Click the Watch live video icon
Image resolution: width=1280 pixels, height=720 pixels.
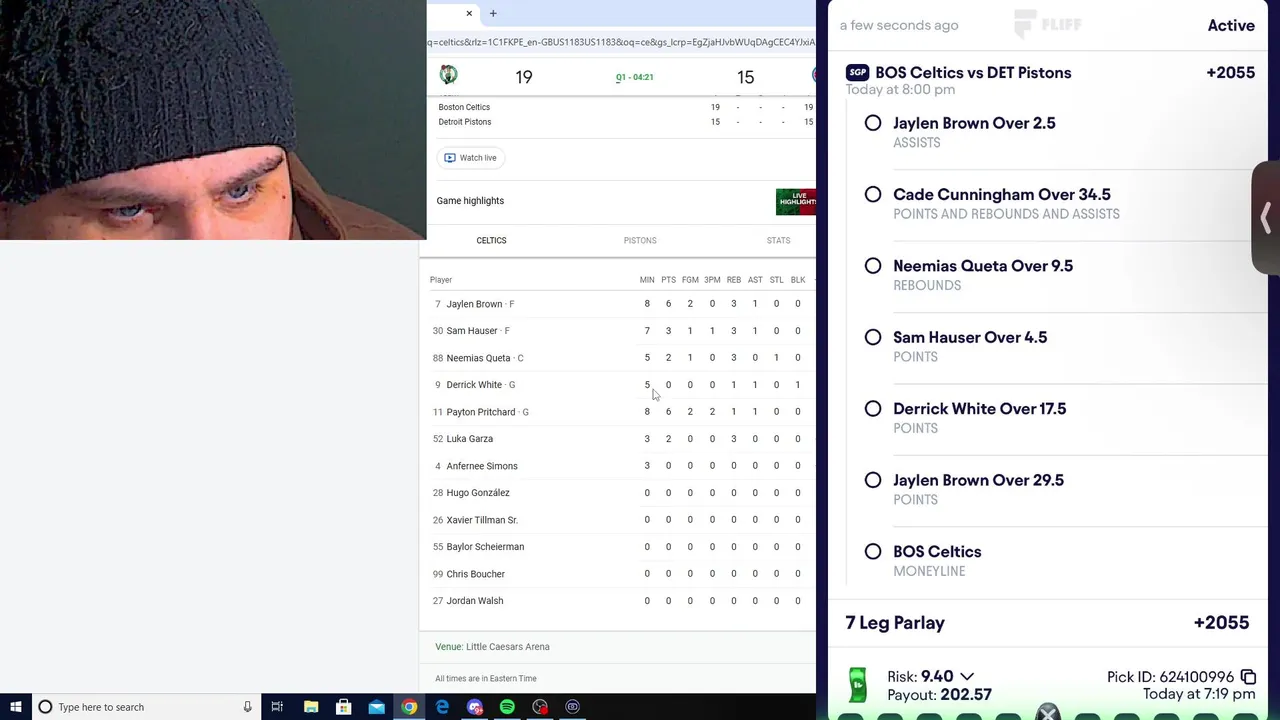pos(450,158)
